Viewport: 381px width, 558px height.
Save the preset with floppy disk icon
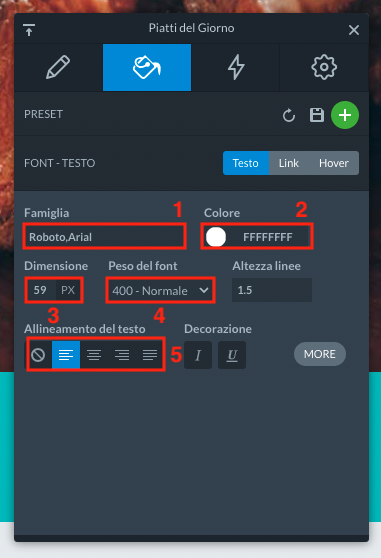click(x=317, y=115)
